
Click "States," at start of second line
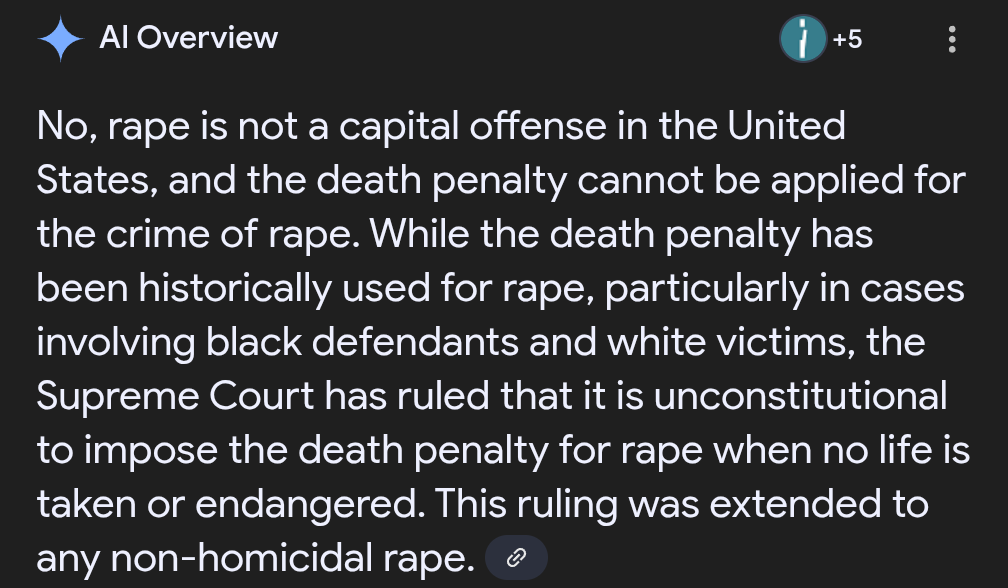[x=97, y=180]
